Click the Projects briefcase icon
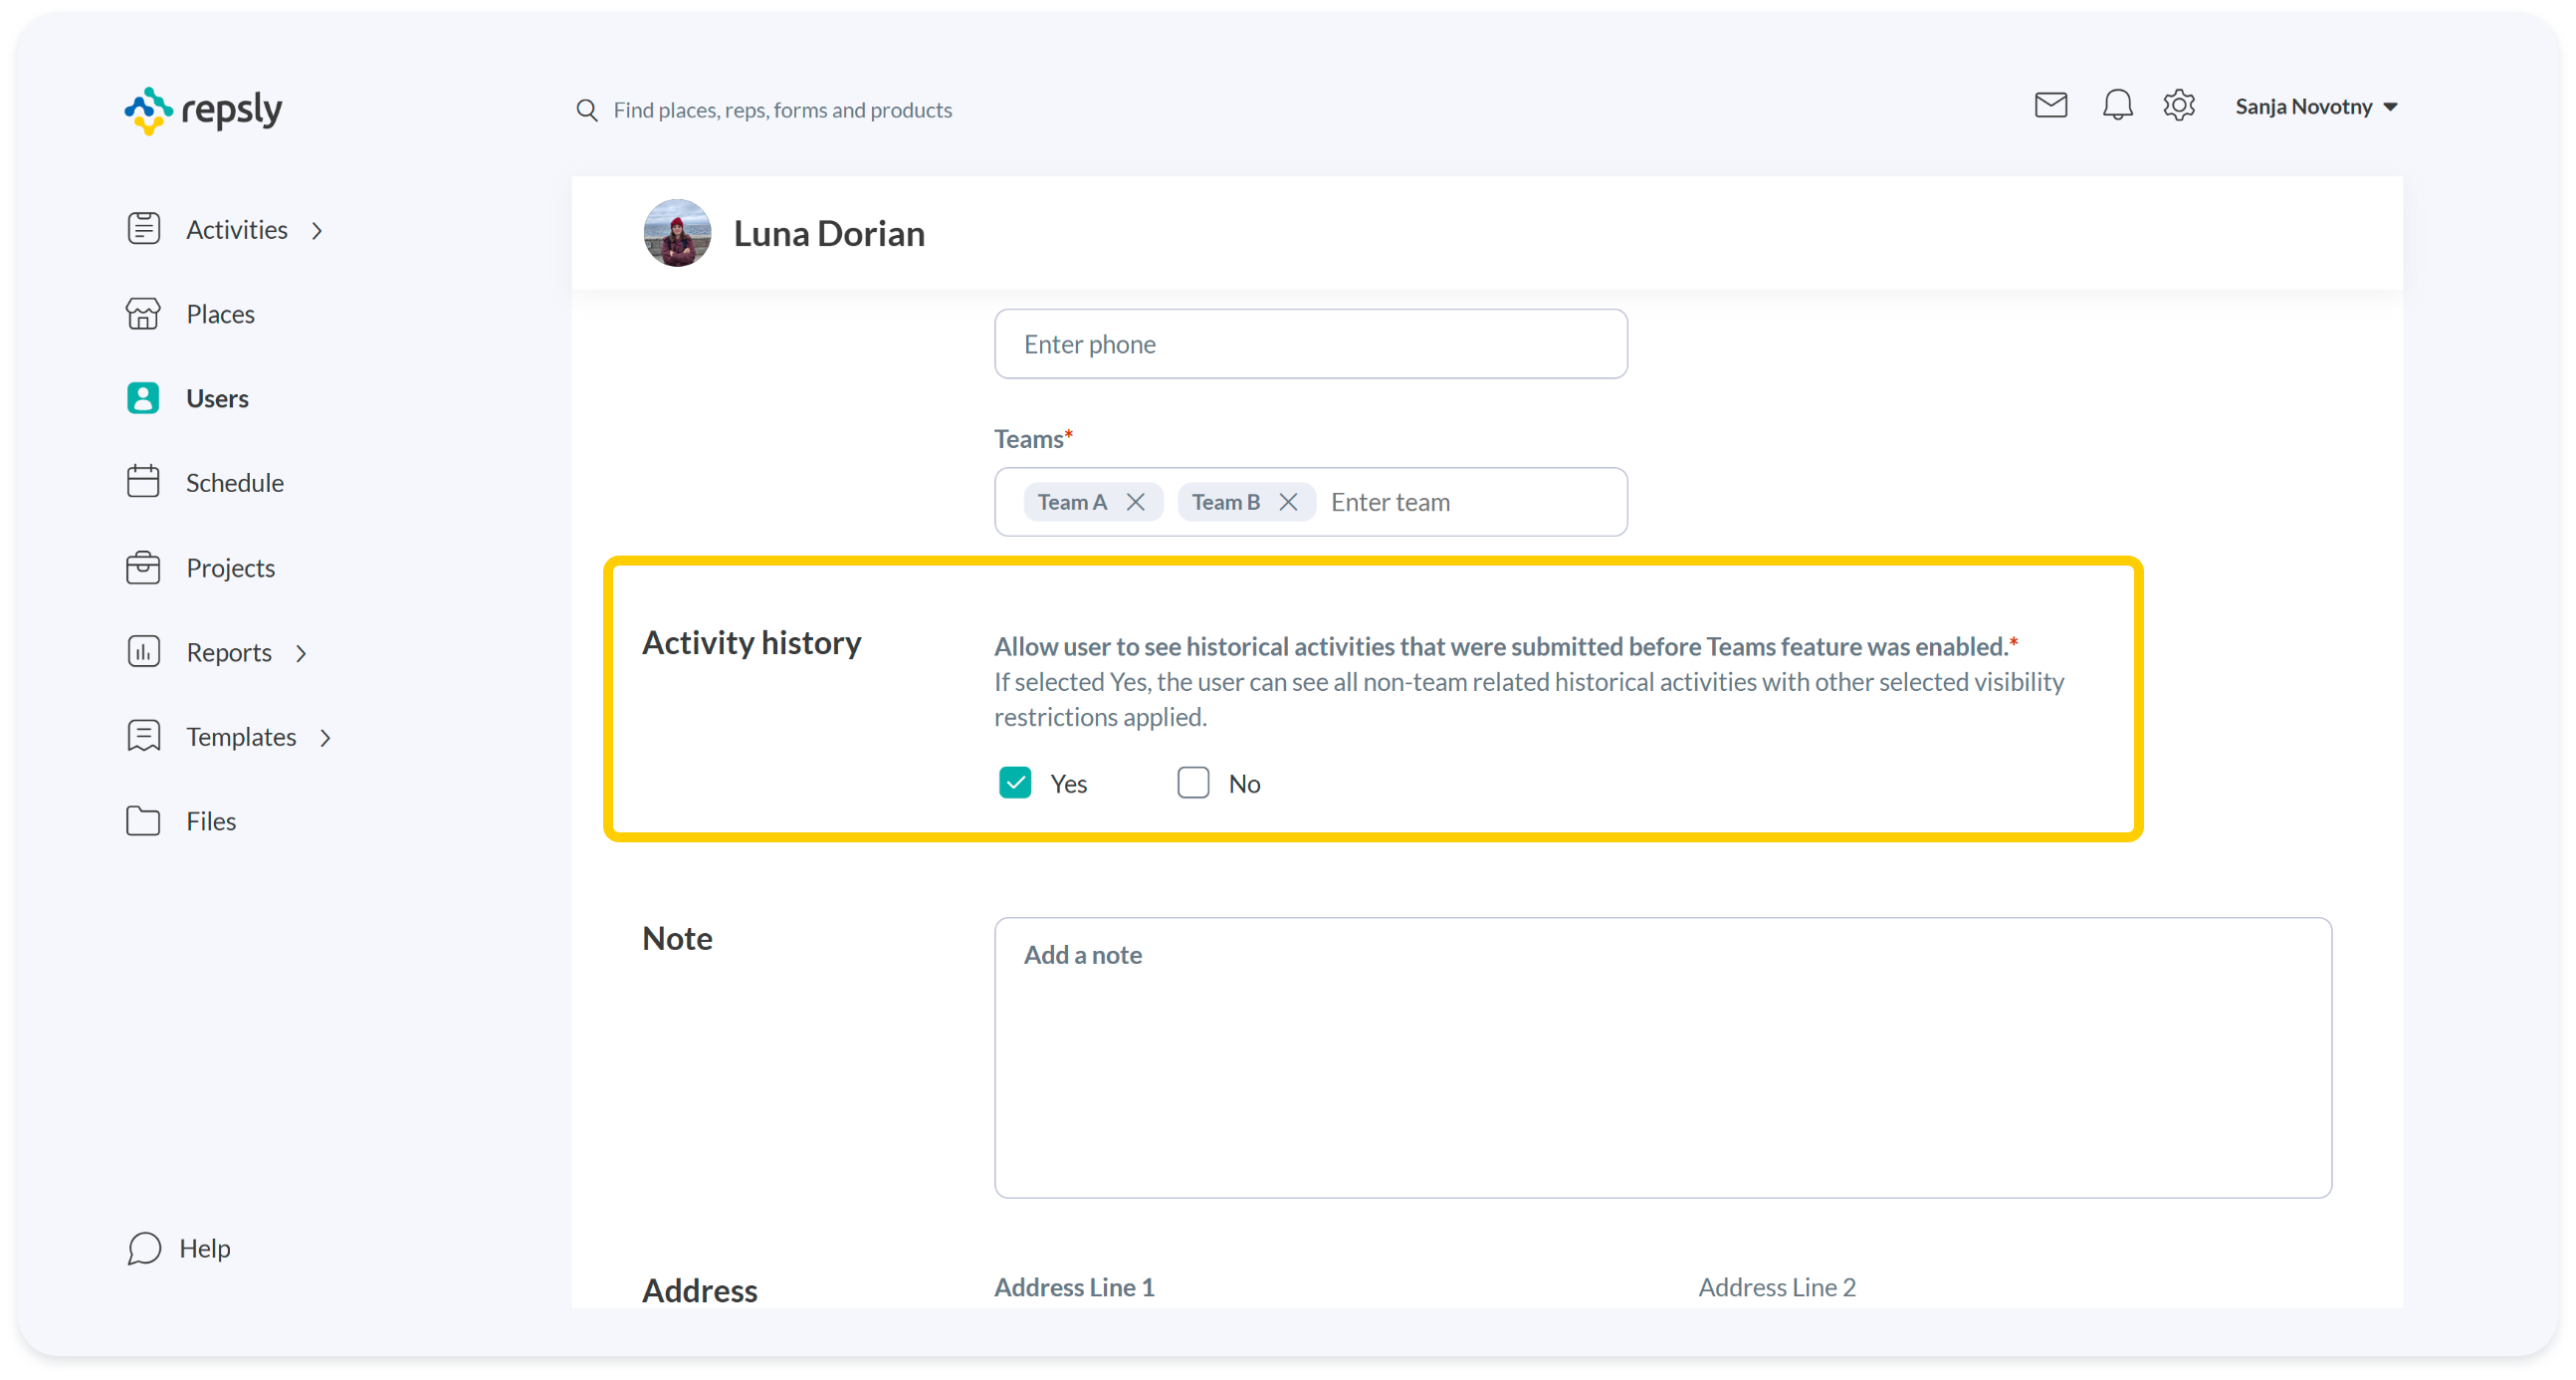The image size is (2576, 1380). pos(143,567)
